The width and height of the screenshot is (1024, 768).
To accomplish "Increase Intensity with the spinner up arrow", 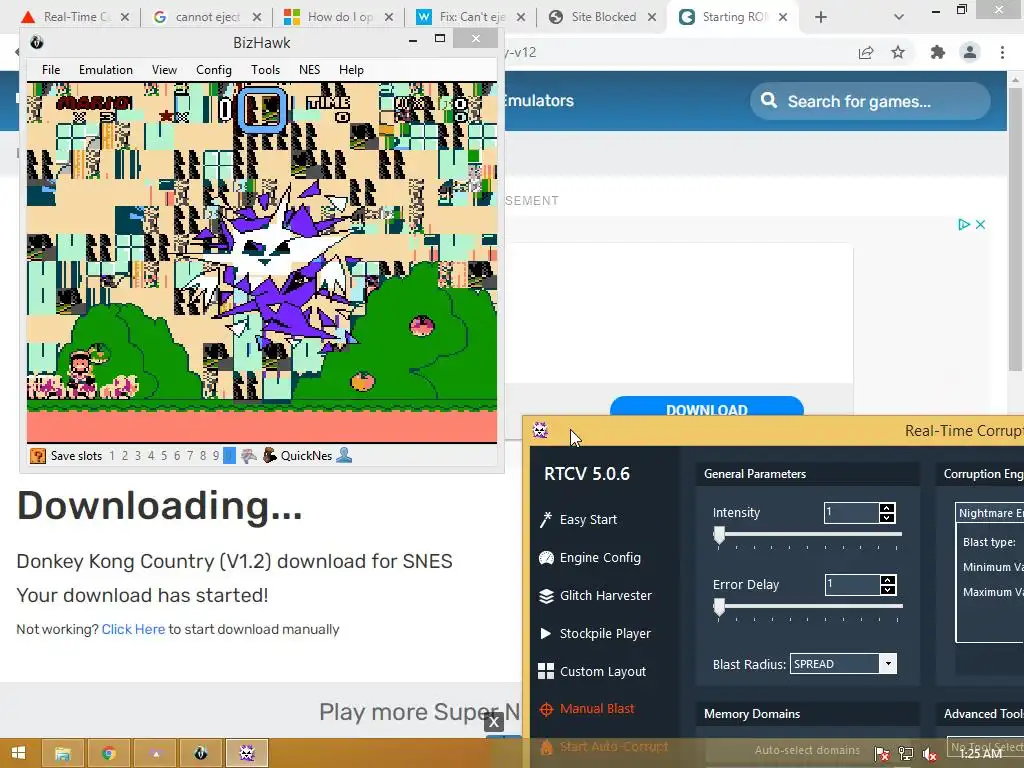I will tap(887, 508).
